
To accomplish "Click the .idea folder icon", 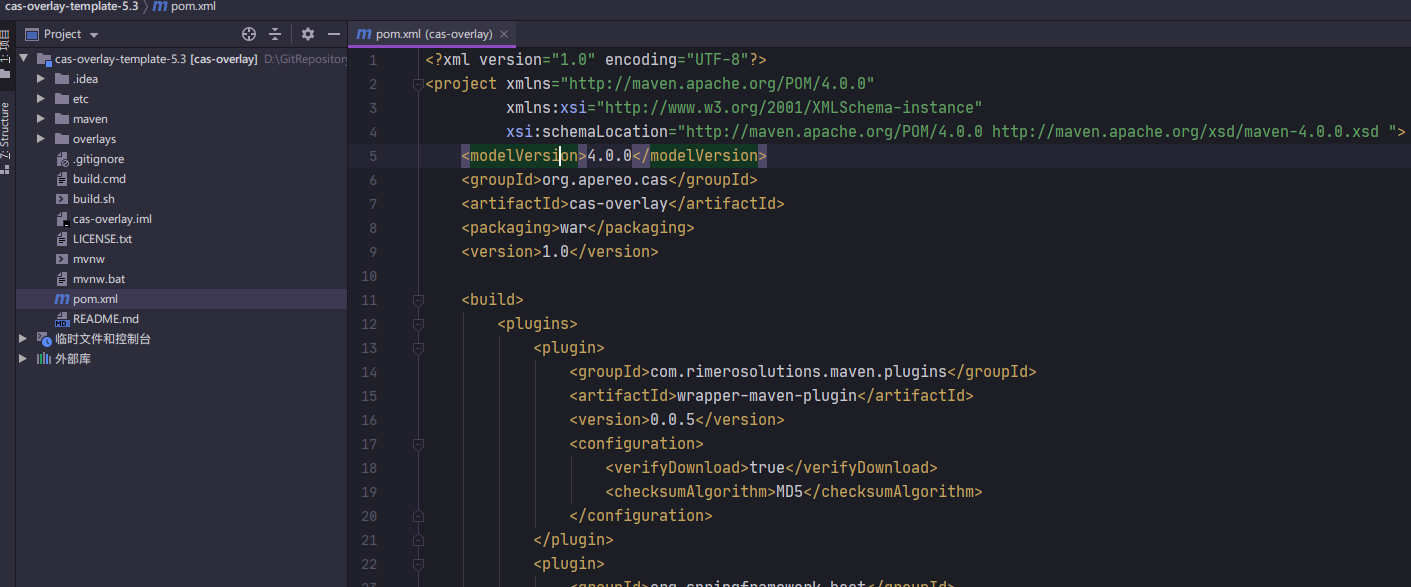I will tap(62, 79).
